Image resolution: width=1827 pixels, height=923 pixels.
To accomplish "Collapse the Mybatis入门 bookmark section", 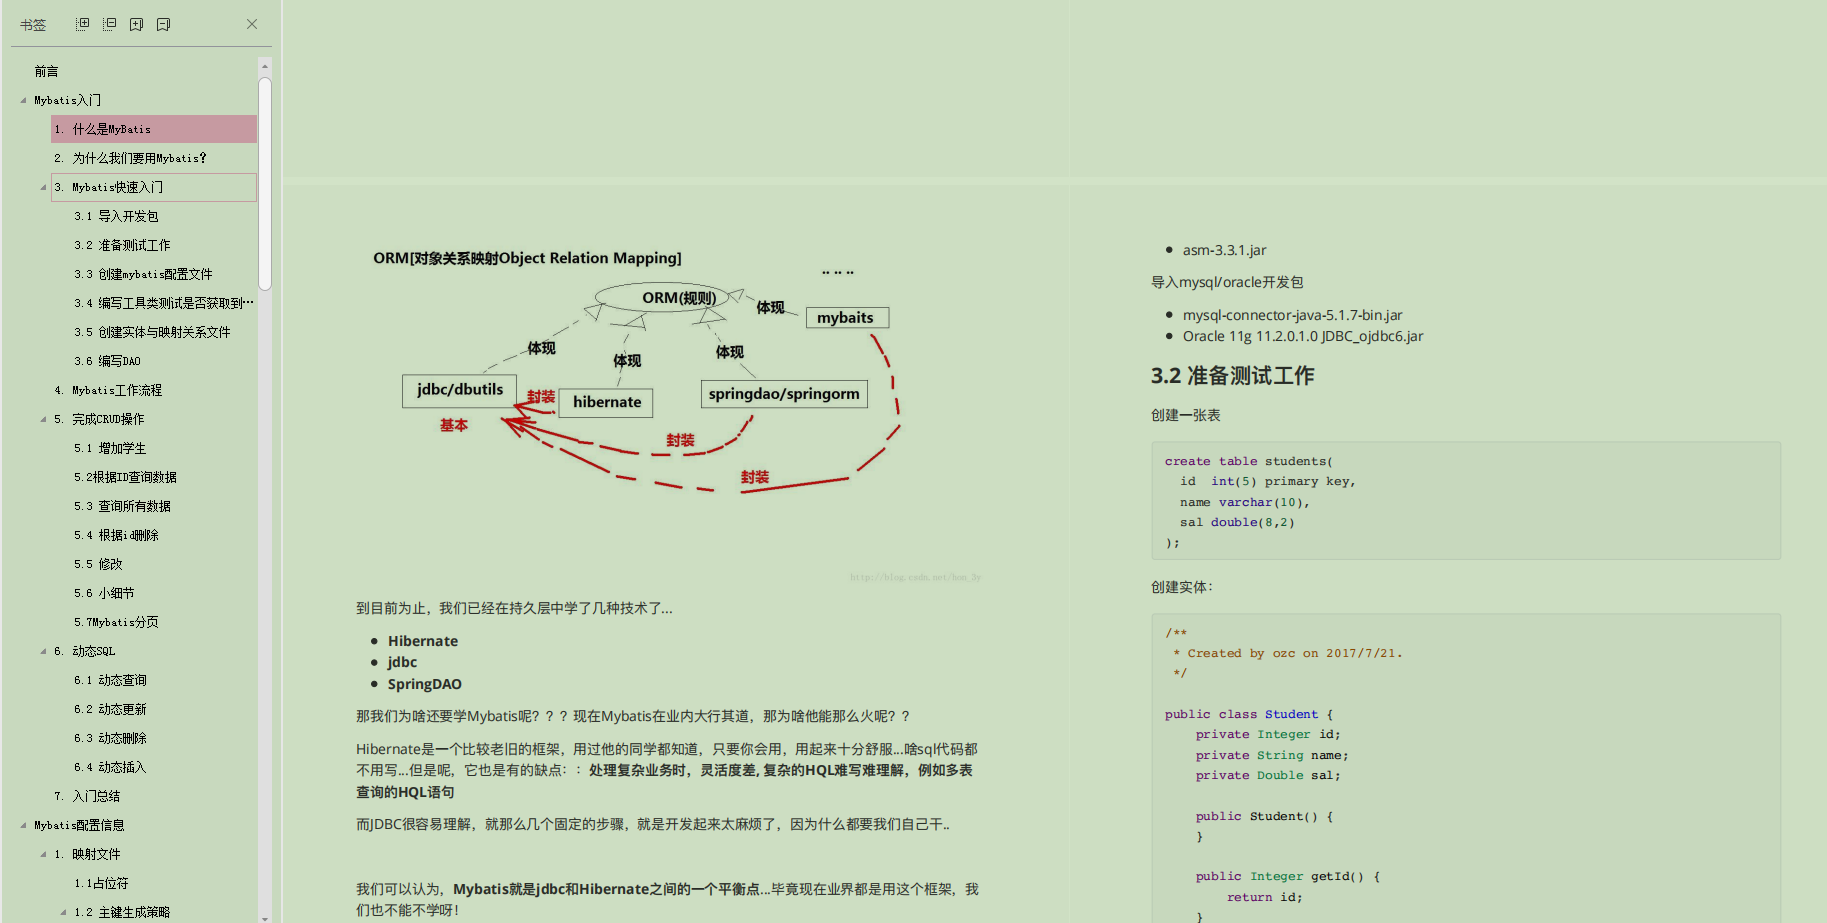I will 23,100.
